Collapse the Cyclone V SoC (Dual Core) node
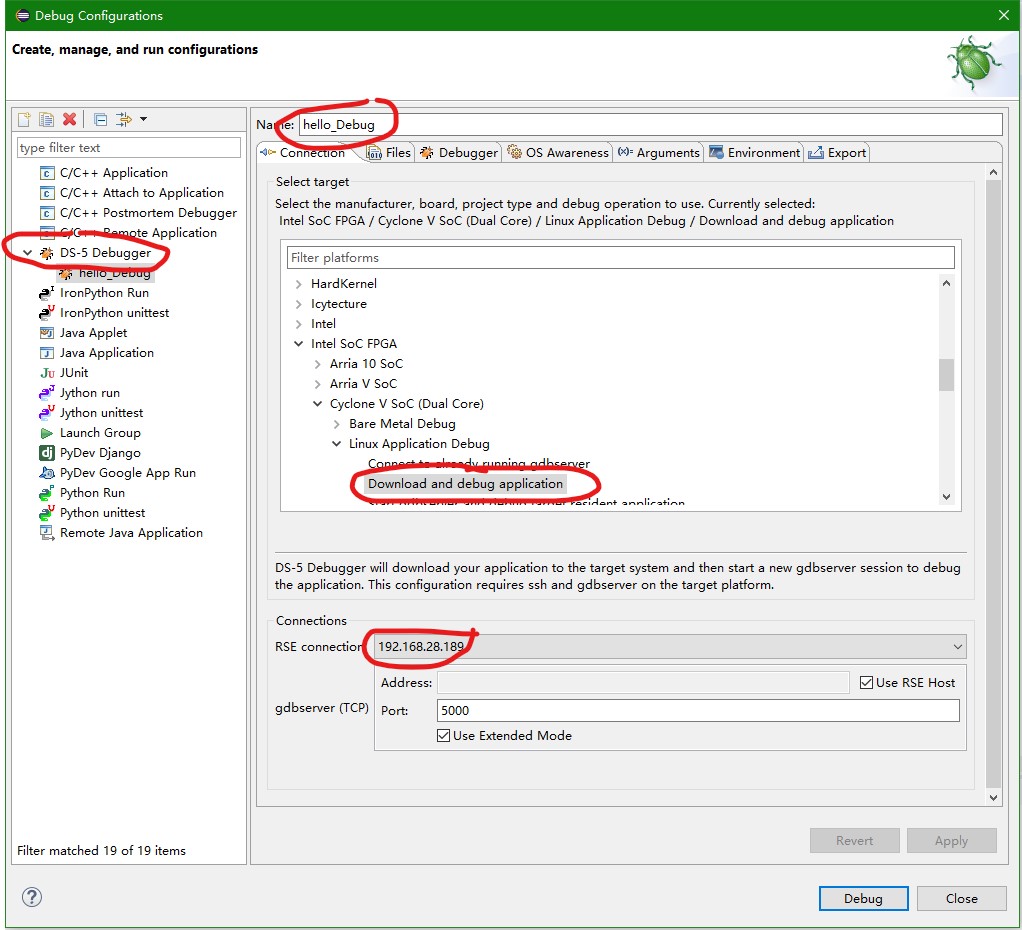The width and height of the screenshot is (1022, 930). tap(317, 403)
